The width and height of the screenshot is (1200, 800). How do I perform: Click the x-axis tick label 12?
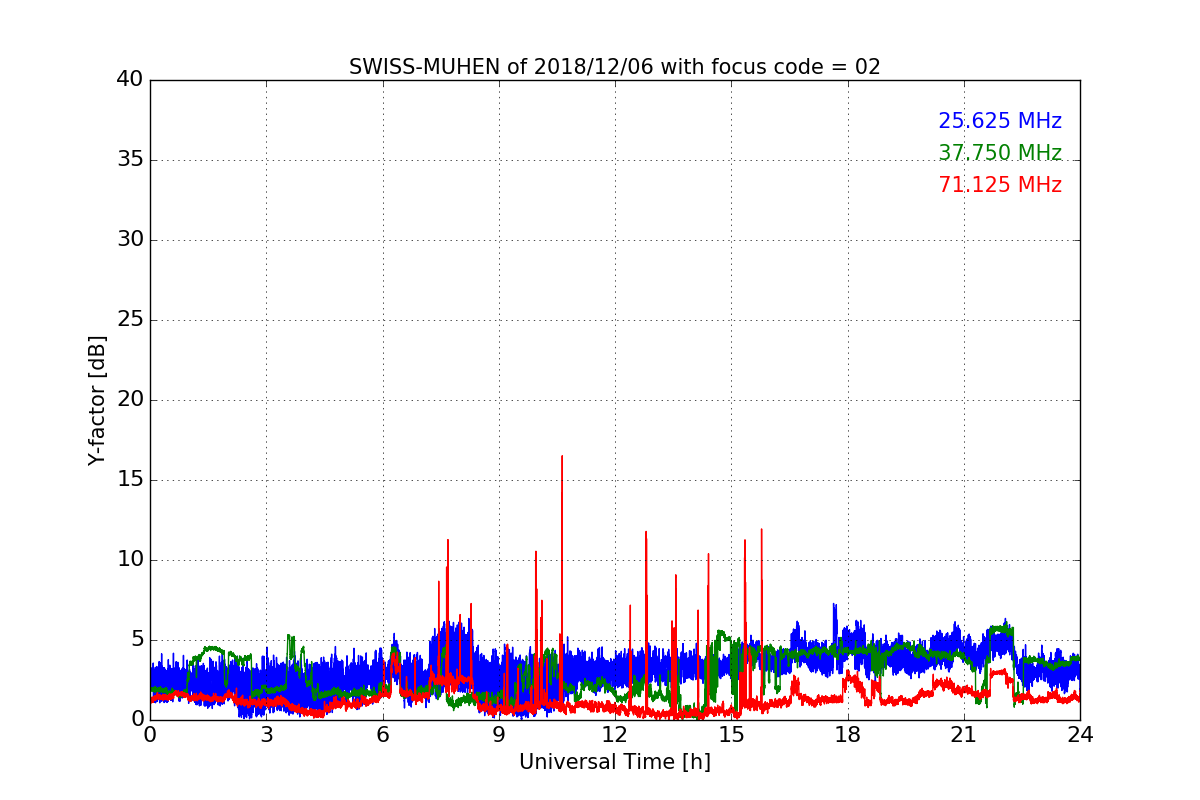(615, 735)
